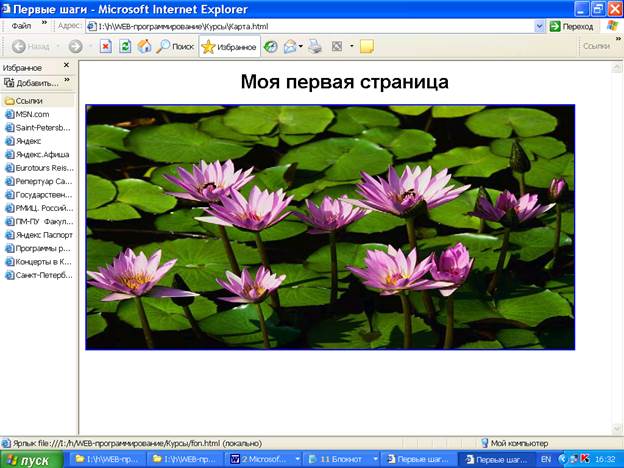Expand hidden menu items chevron next to Файл

pyautogui.click(x=45, y=23)
